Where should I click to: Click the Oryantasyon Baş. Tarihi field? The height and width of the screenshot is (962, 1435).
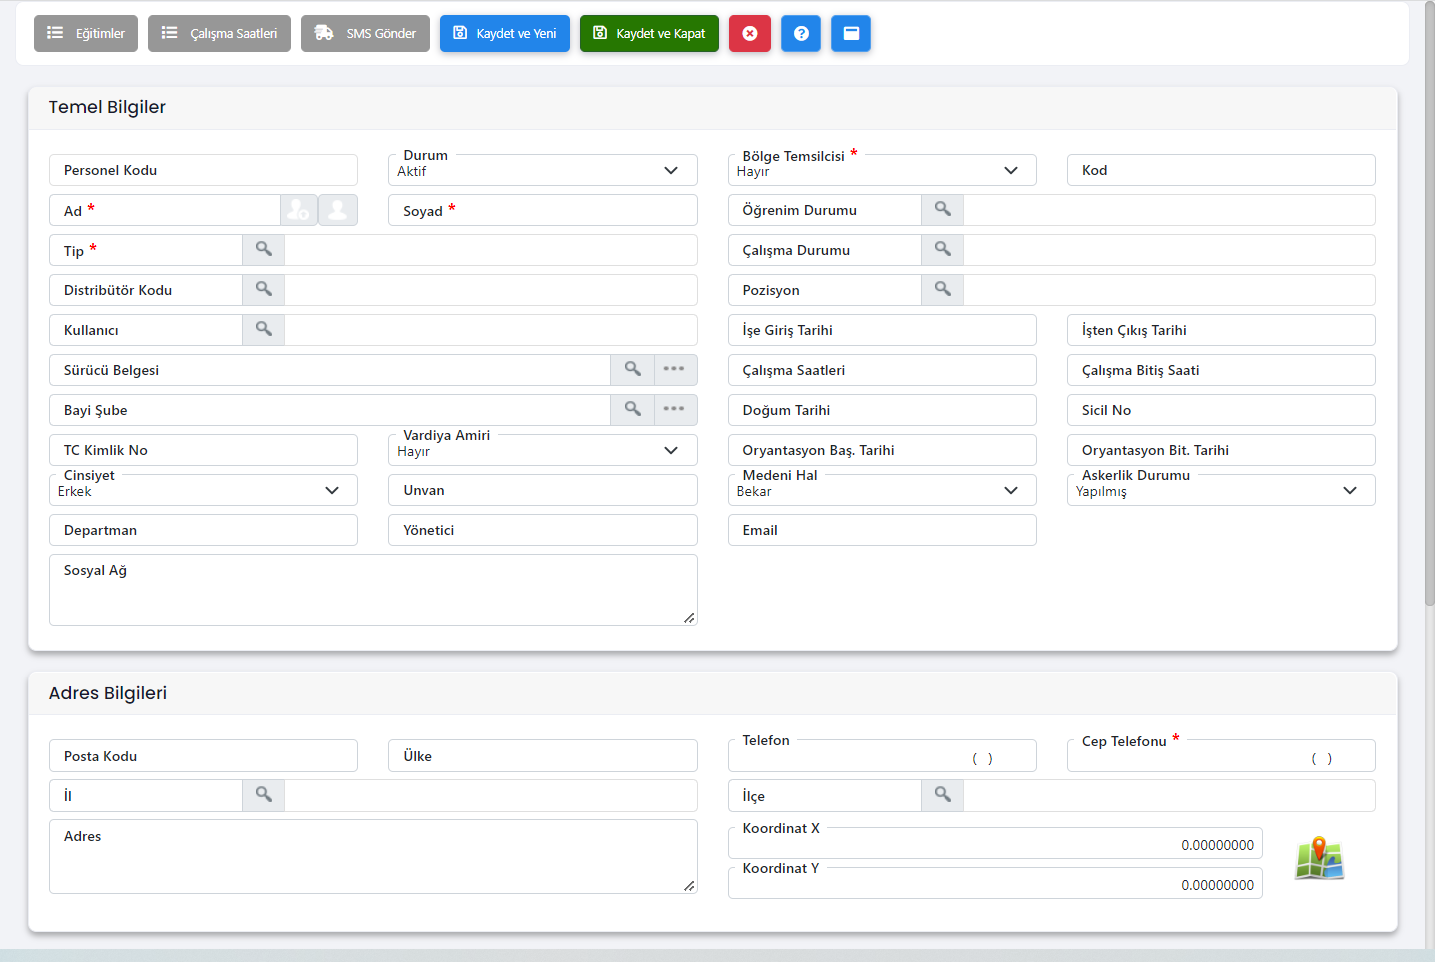tap(882, 450)
